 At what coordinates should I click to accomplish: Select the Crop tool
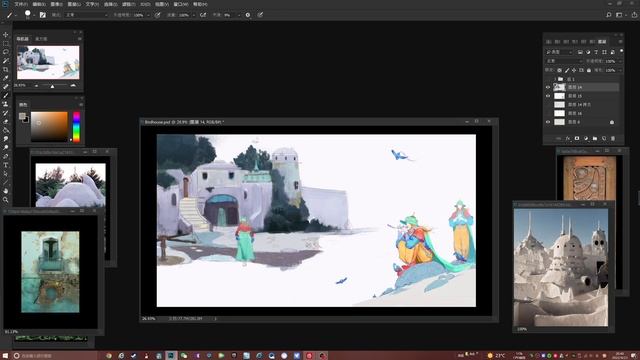(x=6, y=69)
